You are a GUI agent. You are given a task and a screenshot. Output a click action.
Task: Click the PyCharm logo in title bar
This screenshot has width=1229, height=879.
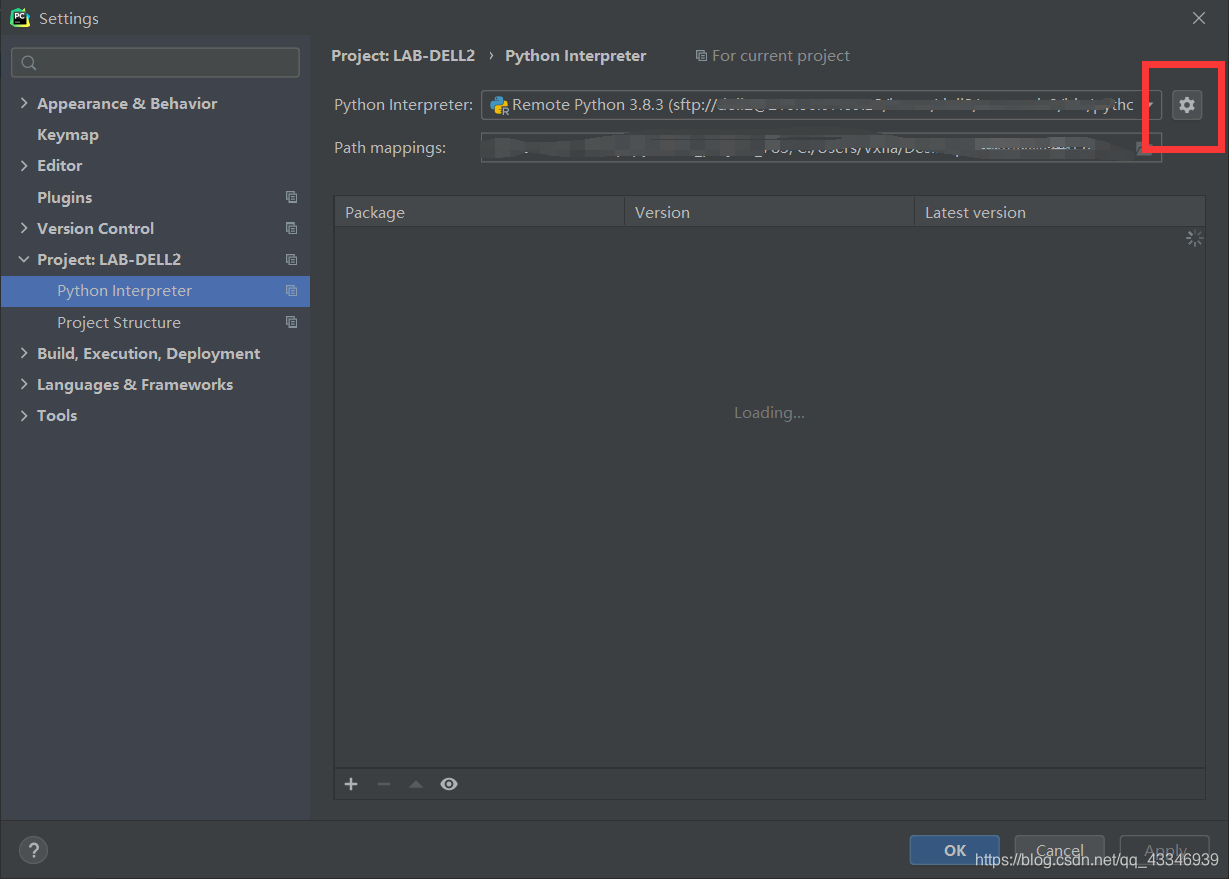pos(19,17)
